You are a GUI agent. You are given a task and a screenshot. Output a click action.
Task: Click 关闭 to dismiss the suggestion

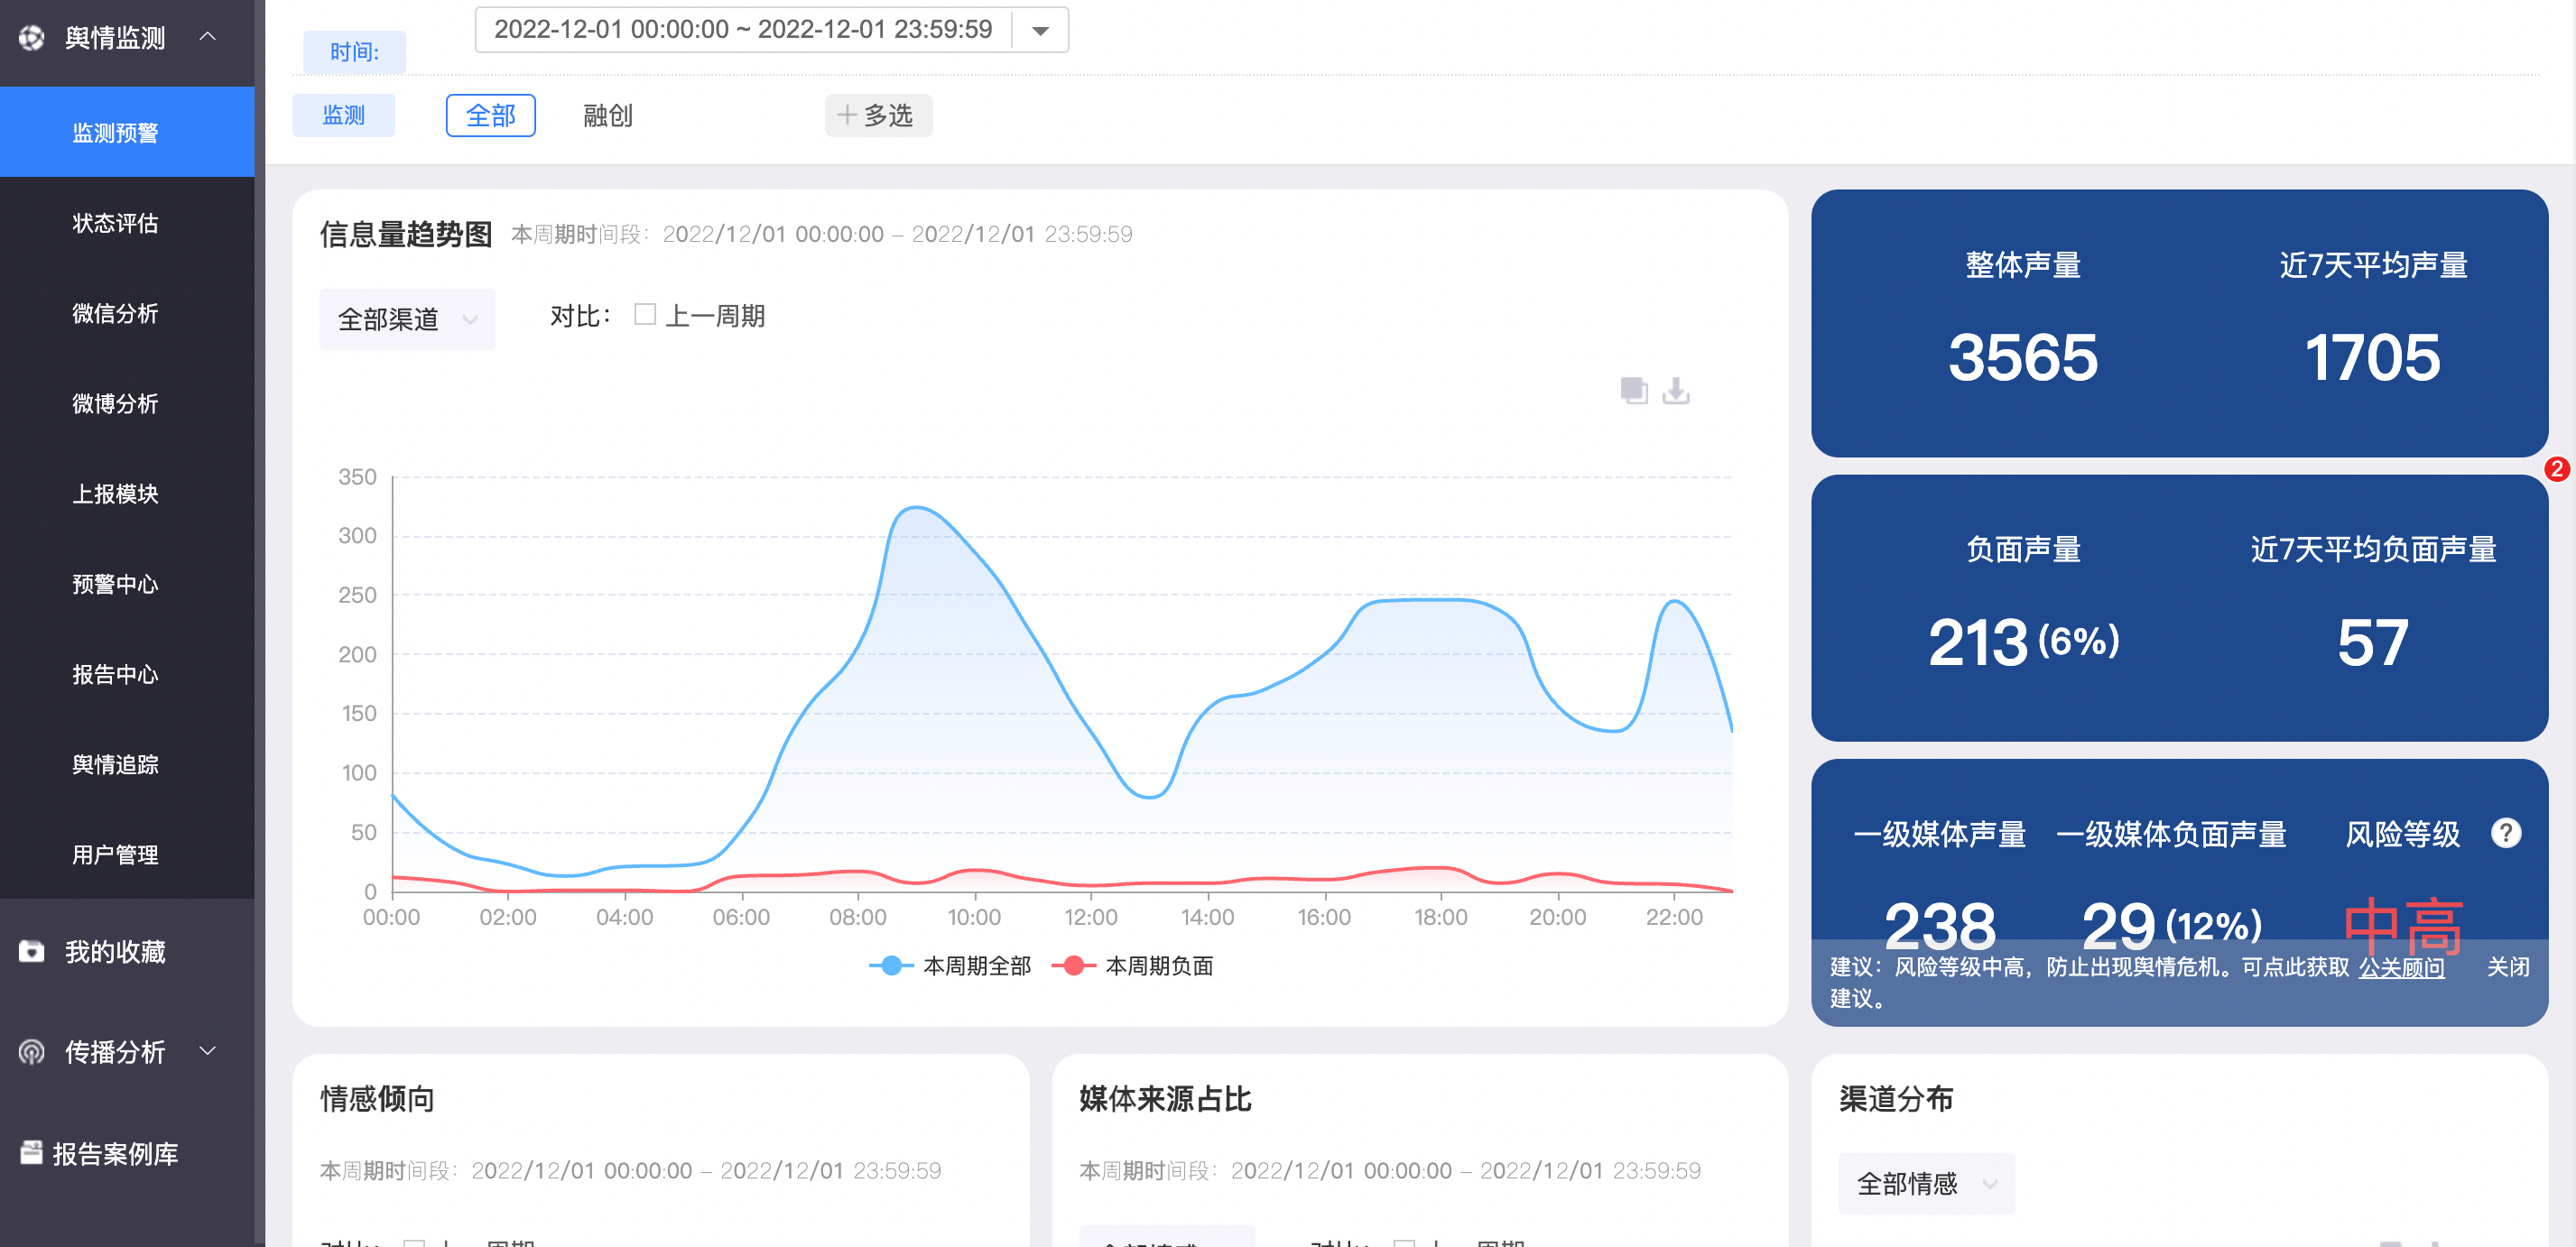pos(2508,967)
